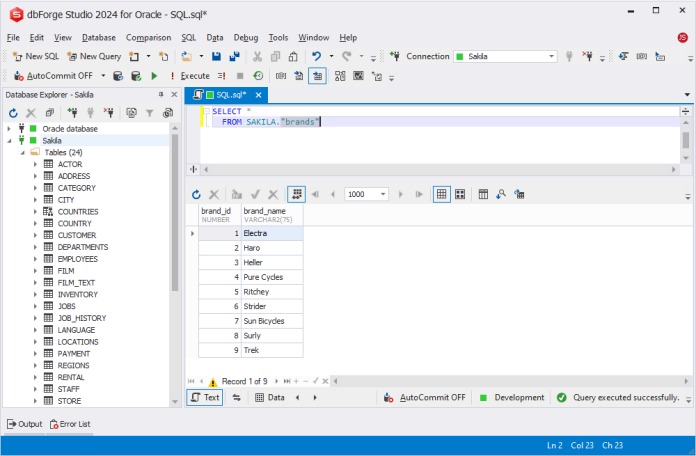The image size is (696, 456).
Task: Click the New Query toolbar button
Action: [94, 56]
